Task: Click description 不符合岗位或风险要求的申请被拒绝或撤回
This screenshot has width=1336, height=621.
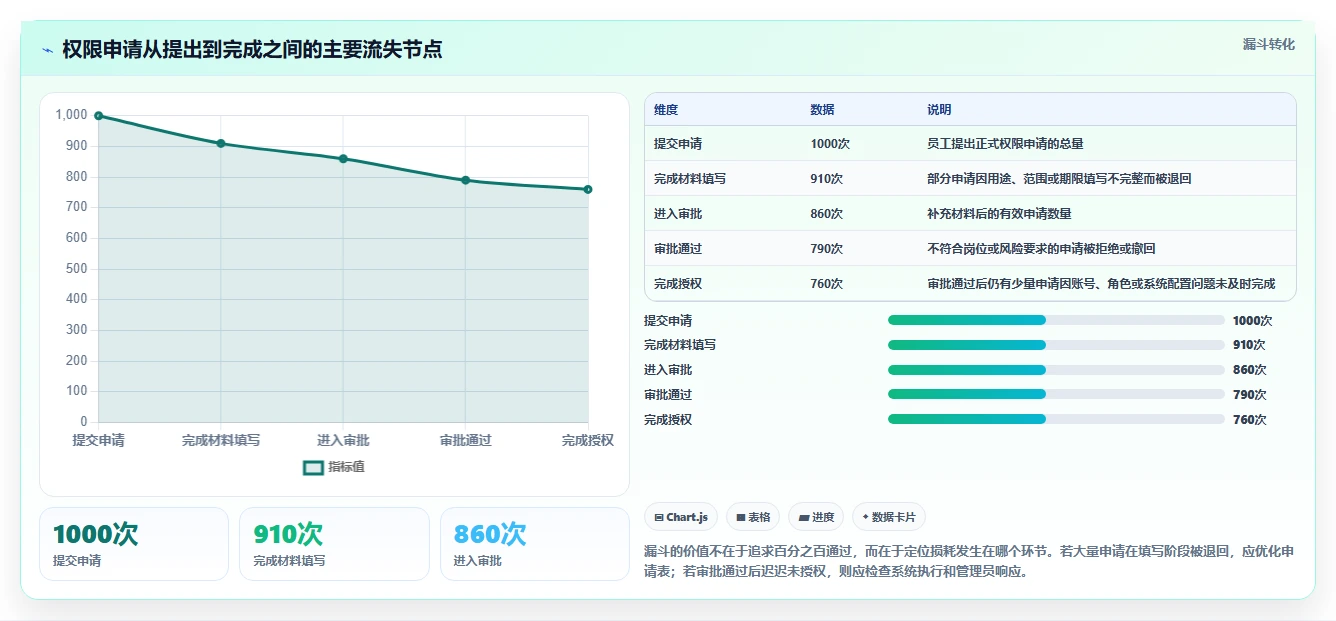Action: pos(1041,249)
